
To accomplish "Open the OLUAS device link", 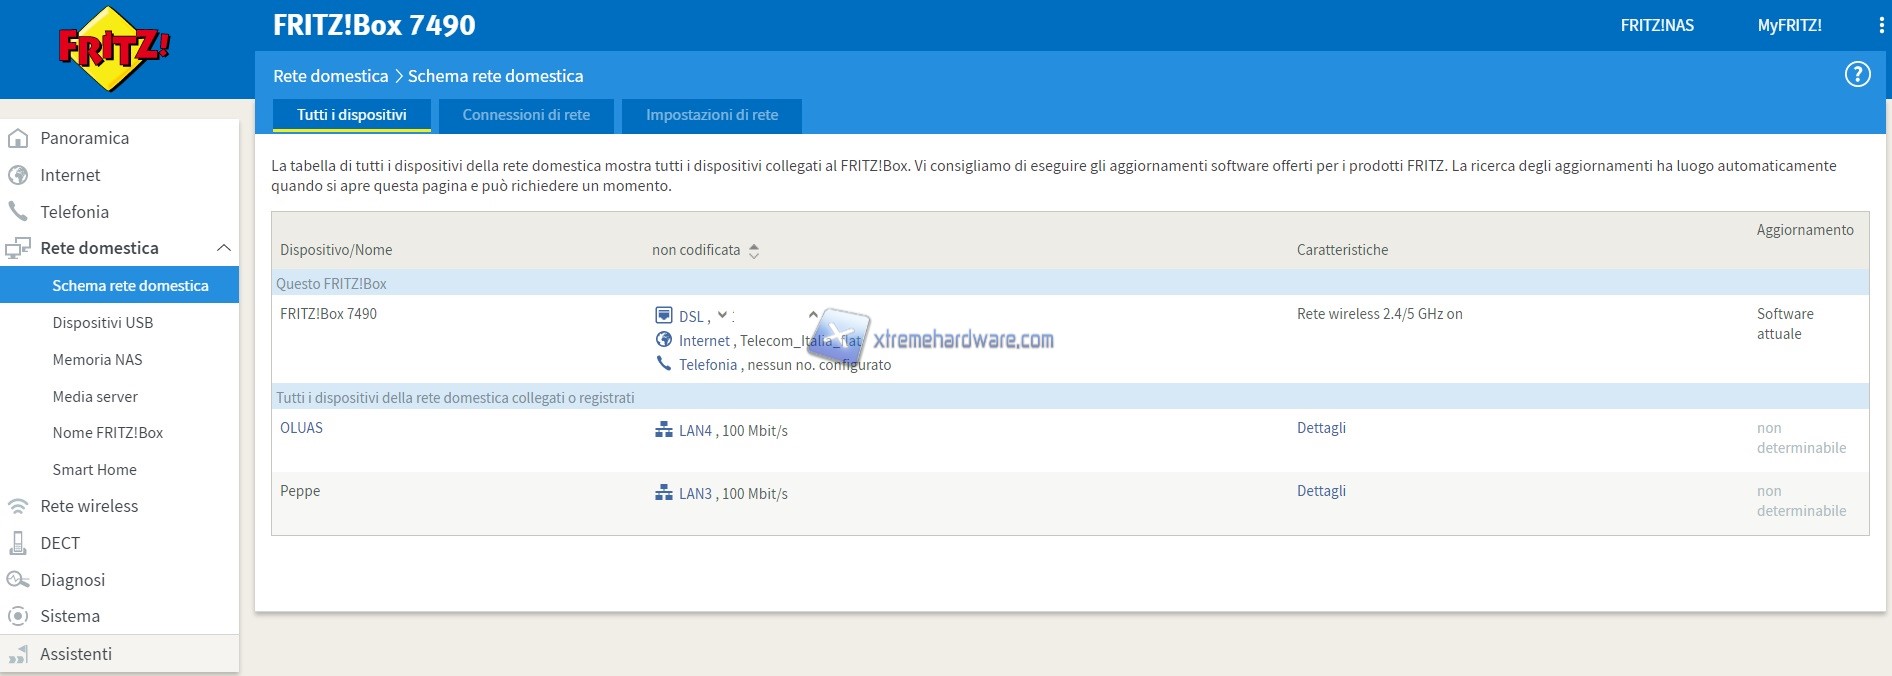I will pos(301,428).
